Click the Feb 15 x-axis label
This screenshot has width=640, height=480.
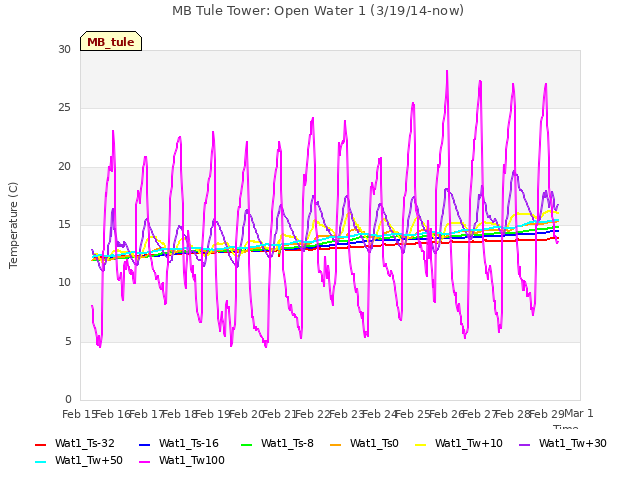tap(80, 414)
